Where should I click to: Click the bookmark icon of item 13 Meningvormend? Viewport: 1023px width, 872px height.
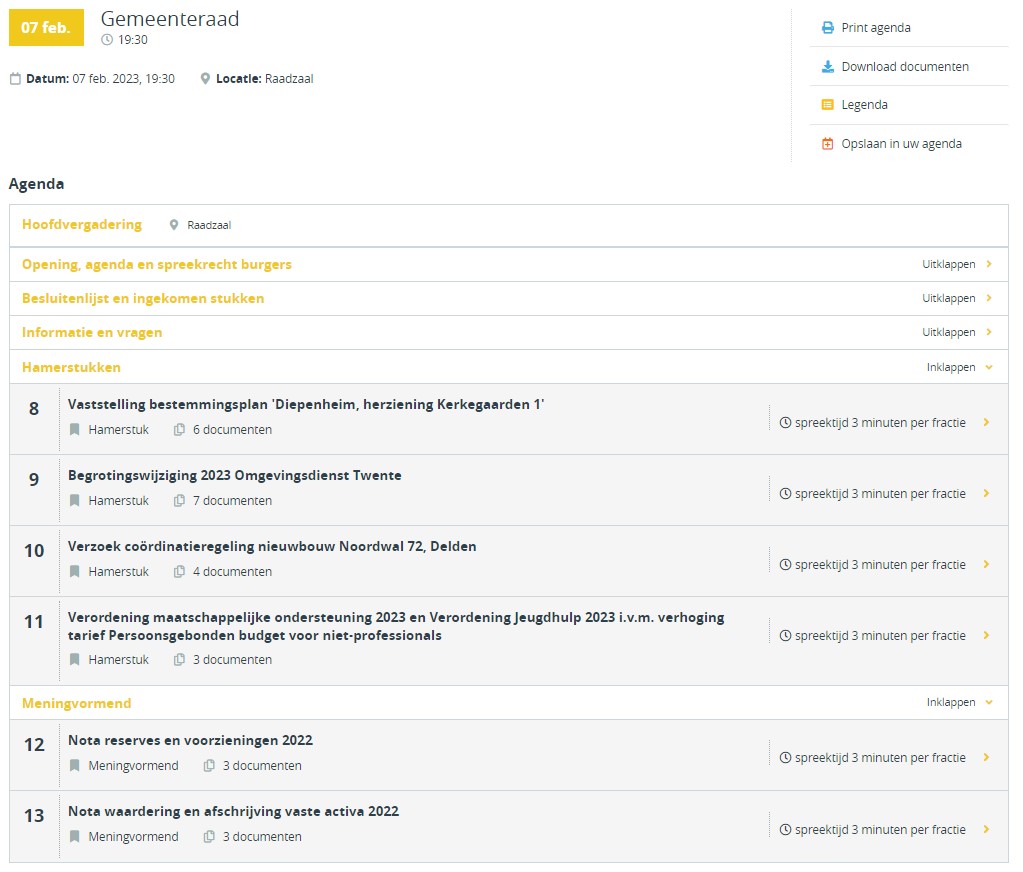[x=74, y=837]
